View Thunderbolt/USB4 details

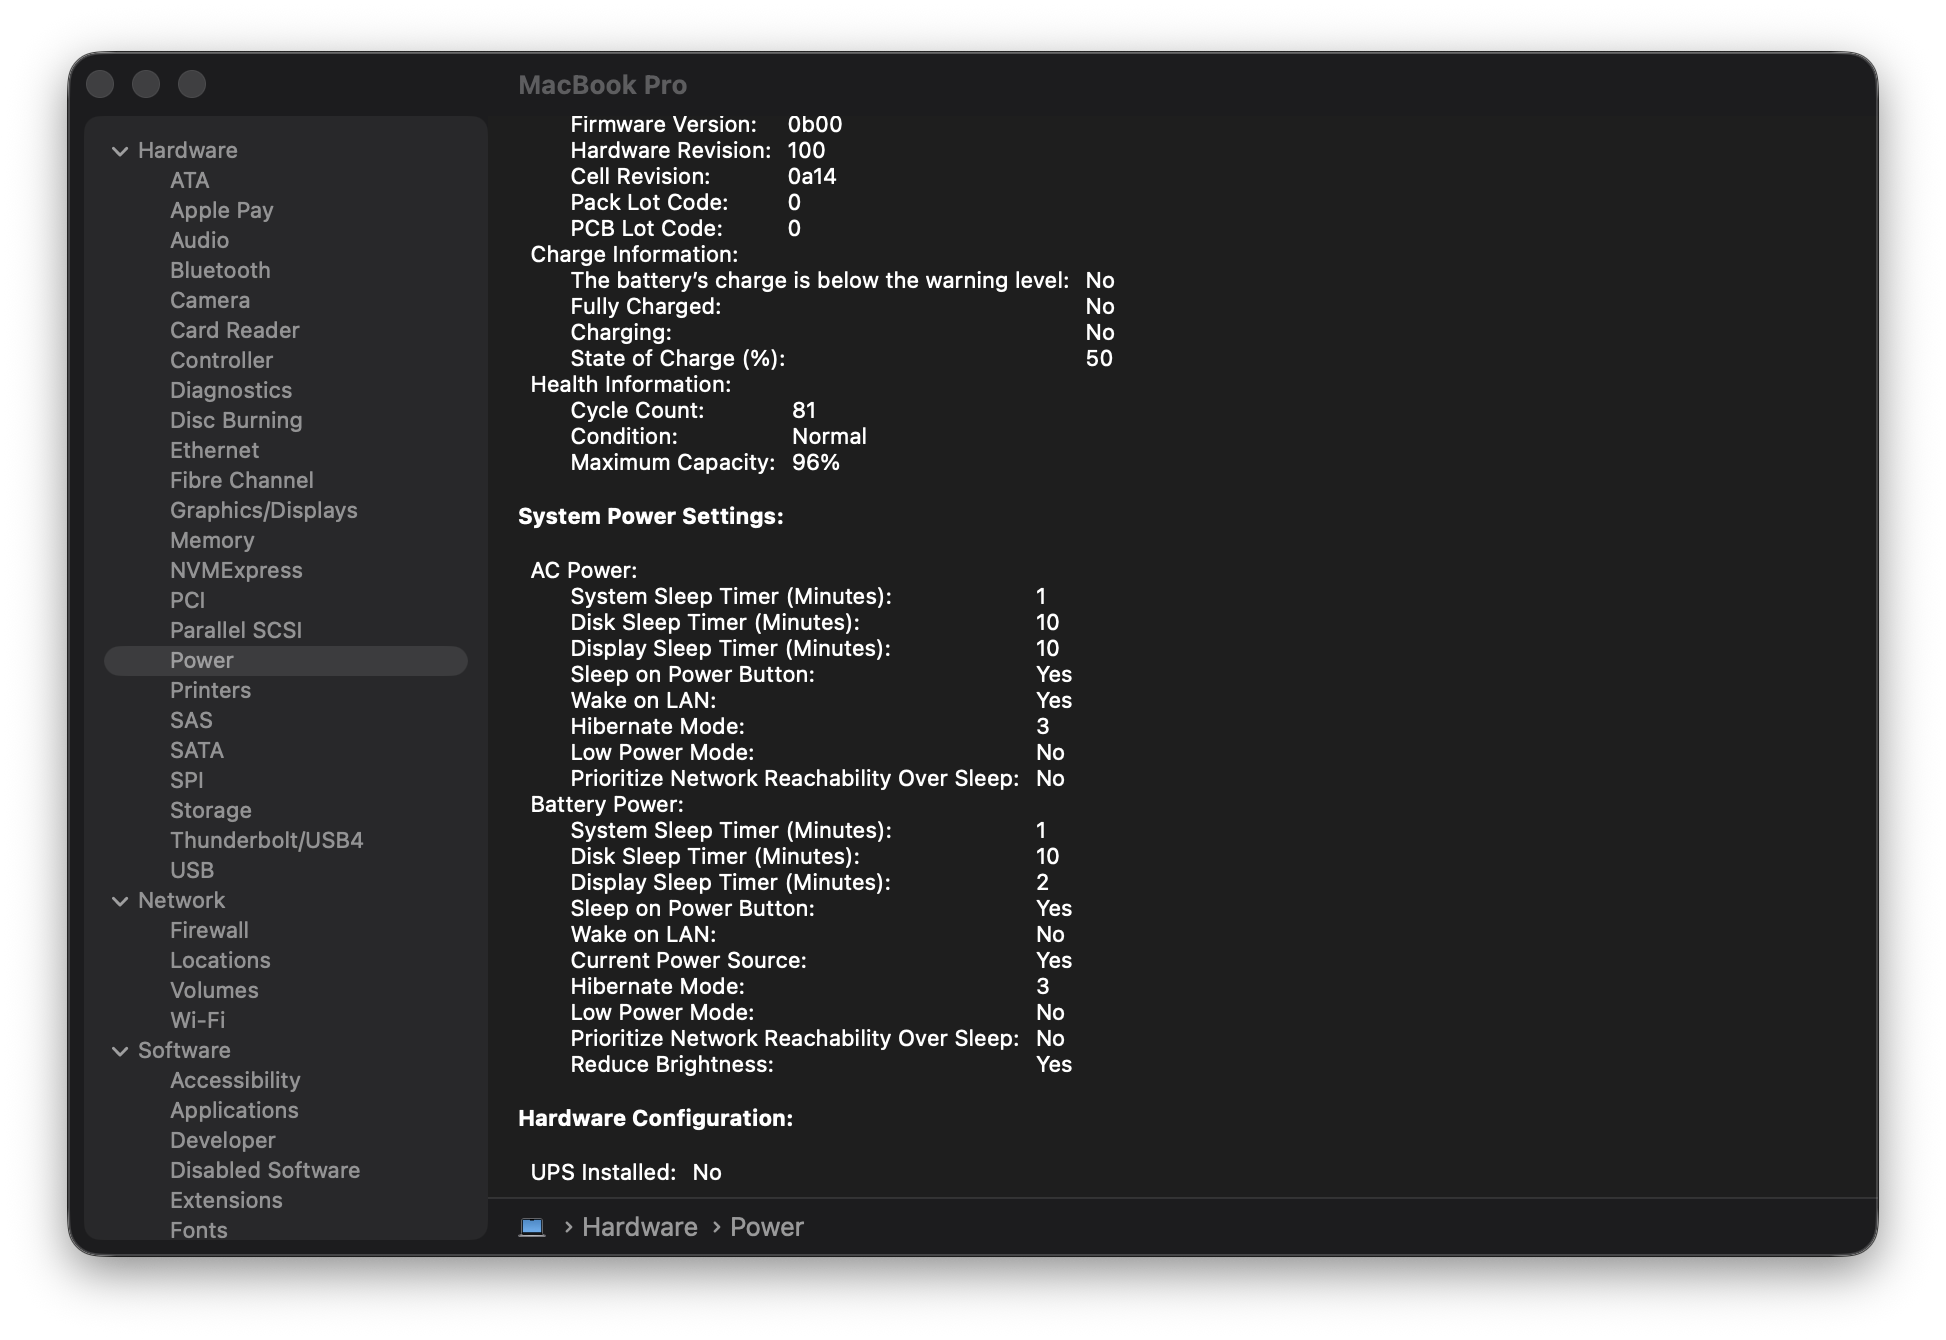pyautogui.click(x=266, y=840)
